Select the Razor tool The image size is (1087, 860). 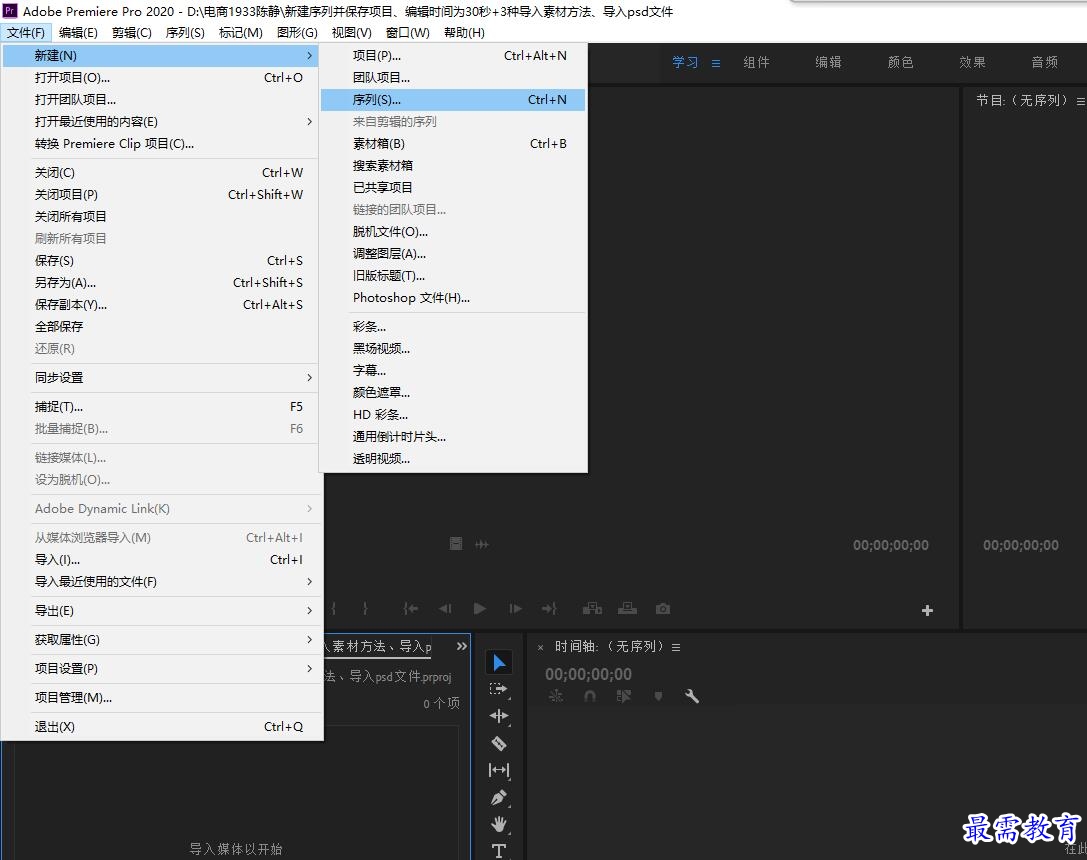pos(499,744)
